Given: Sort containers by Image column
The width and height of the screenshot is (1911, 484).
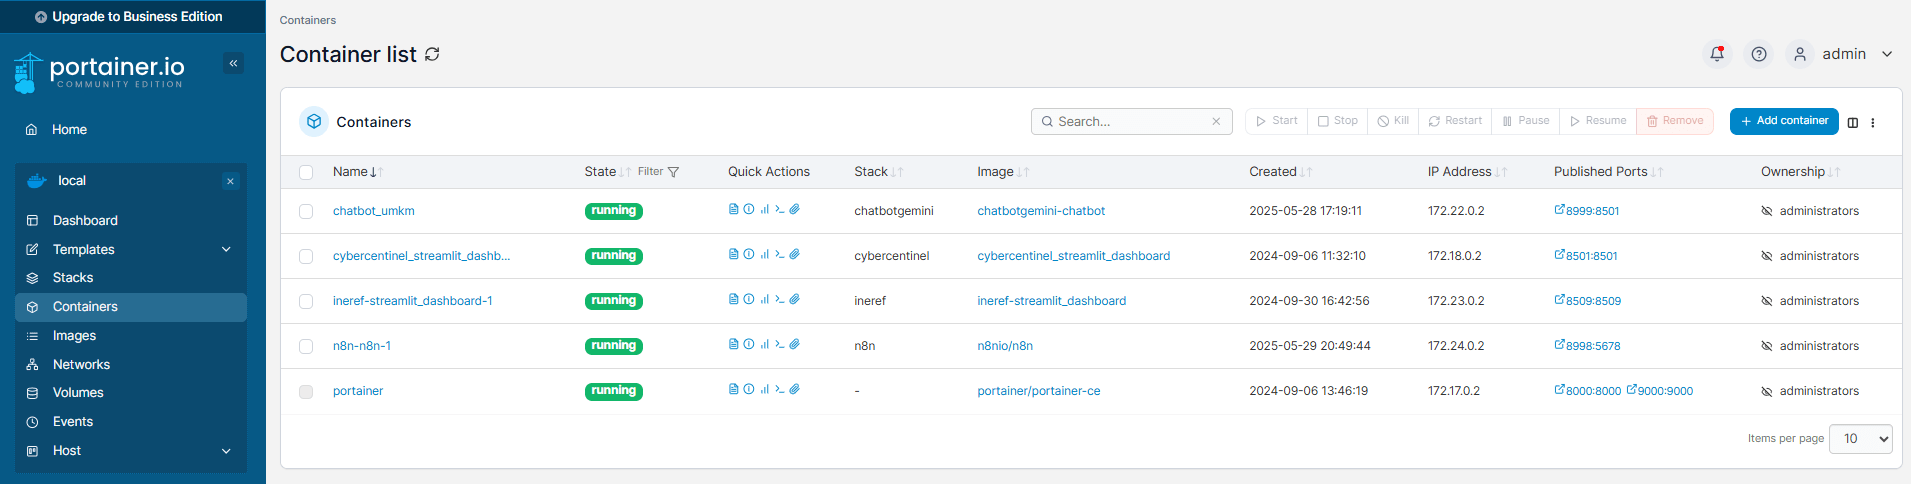Looking at the screenshot, I should click(x=1003, y=172).
